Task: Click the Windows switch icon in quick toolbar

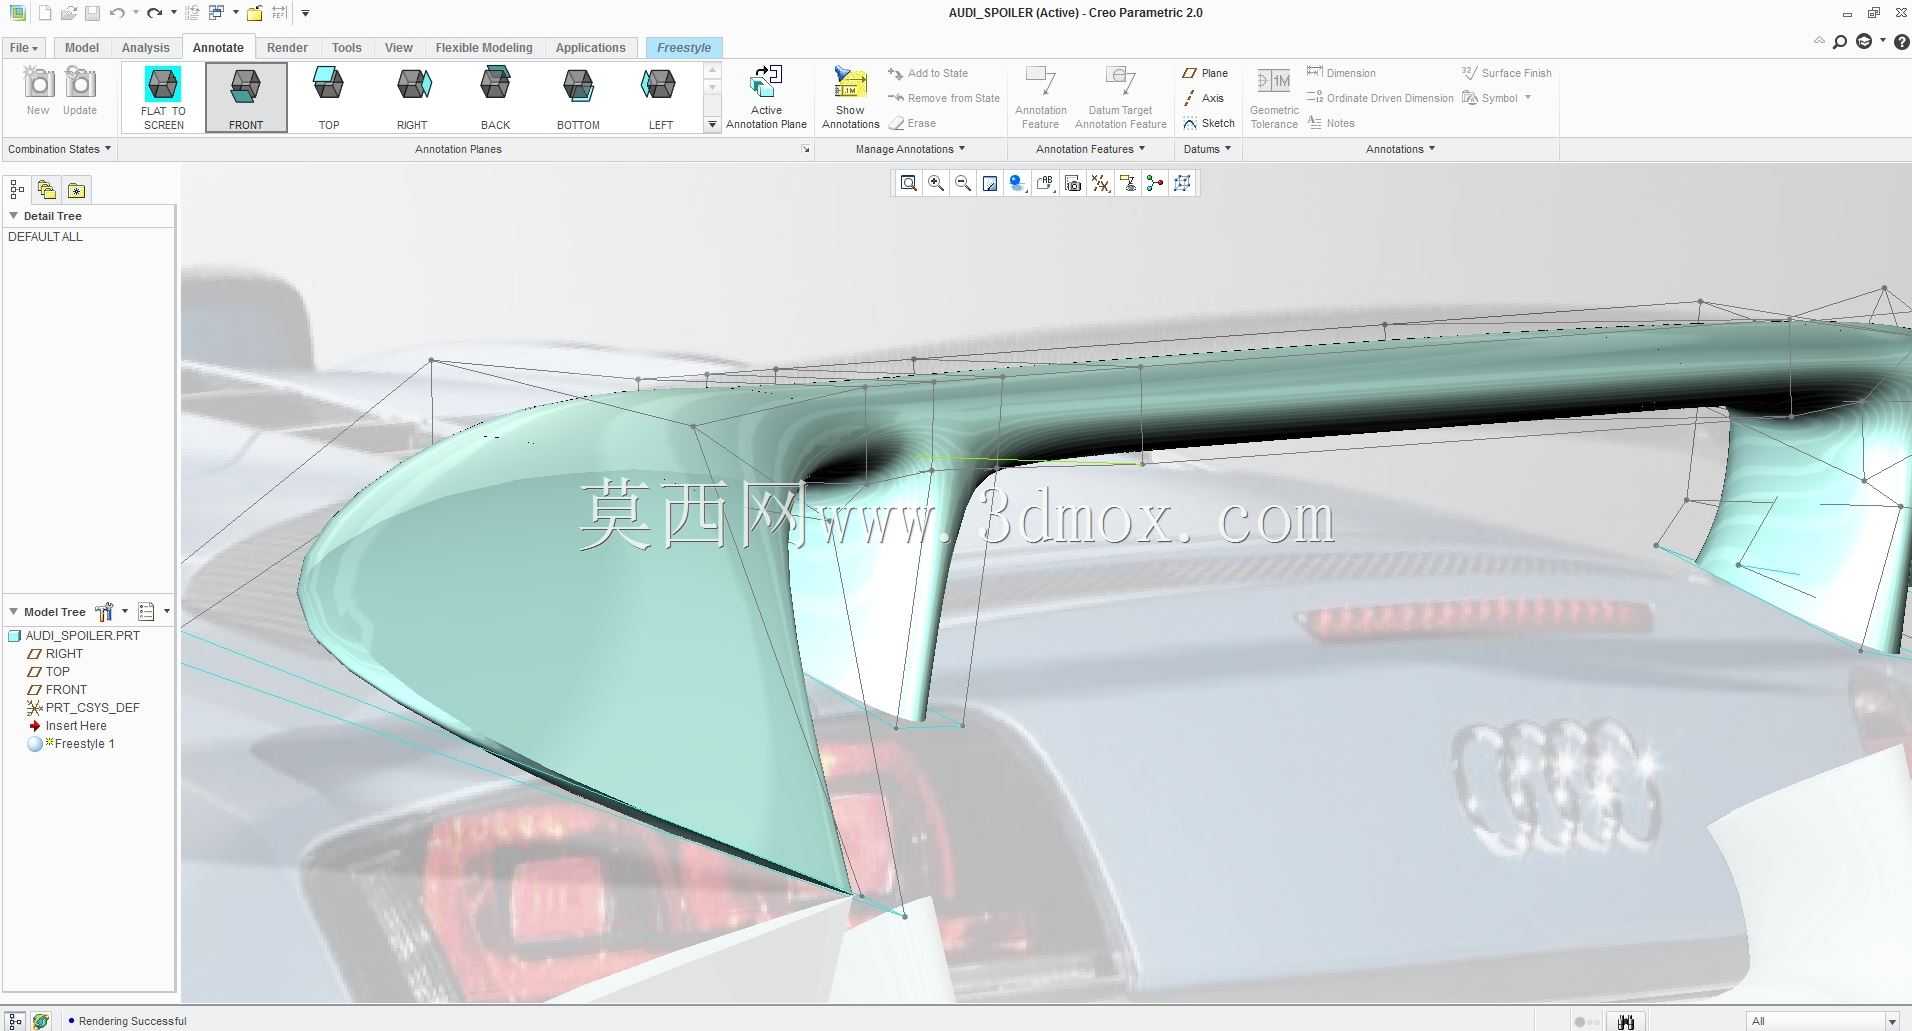Action: (216, 13)
